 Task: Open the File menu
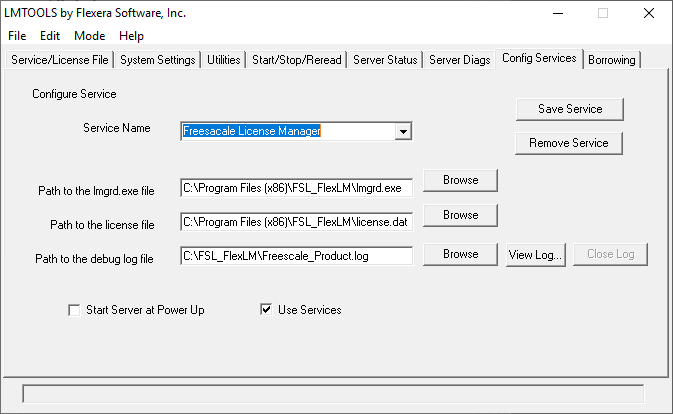(17, 36)
